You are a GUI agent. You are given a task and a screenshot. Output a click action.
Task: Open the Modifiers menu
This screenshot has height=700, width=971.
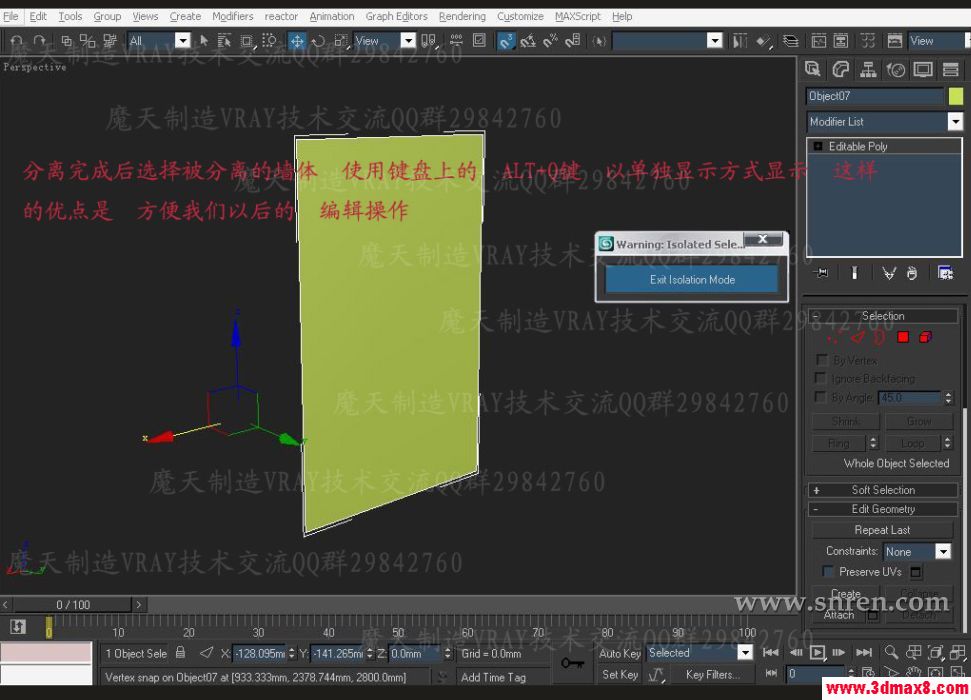[x=232, y=15]
